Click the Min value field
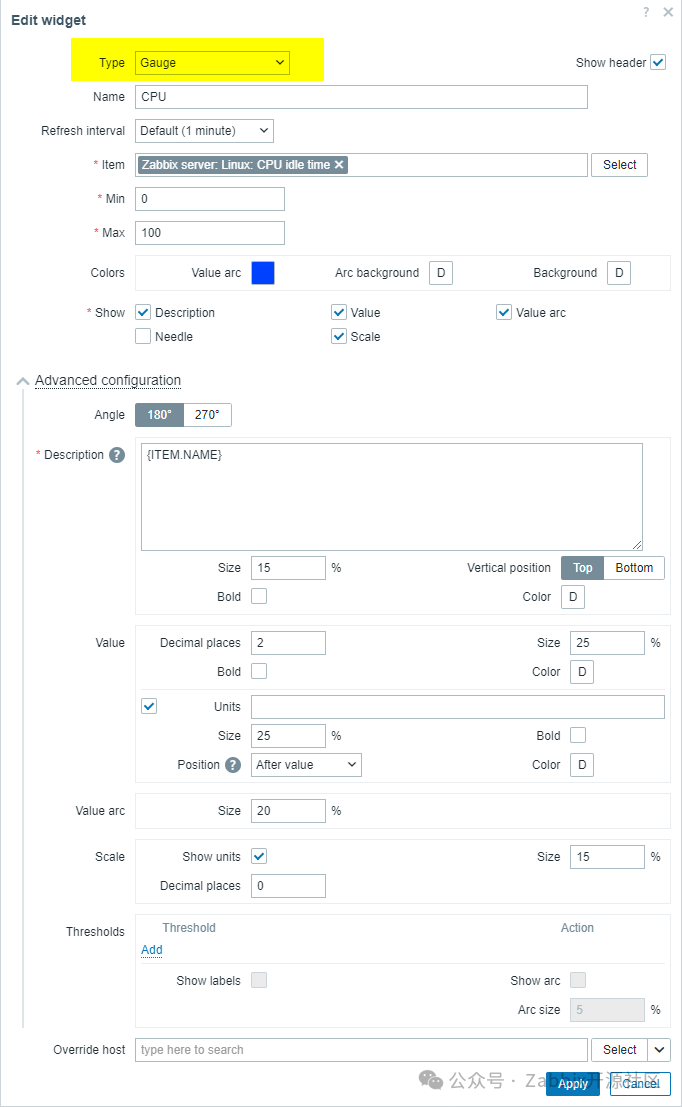This screenshot has width=682, height=1107. point(210,198)
